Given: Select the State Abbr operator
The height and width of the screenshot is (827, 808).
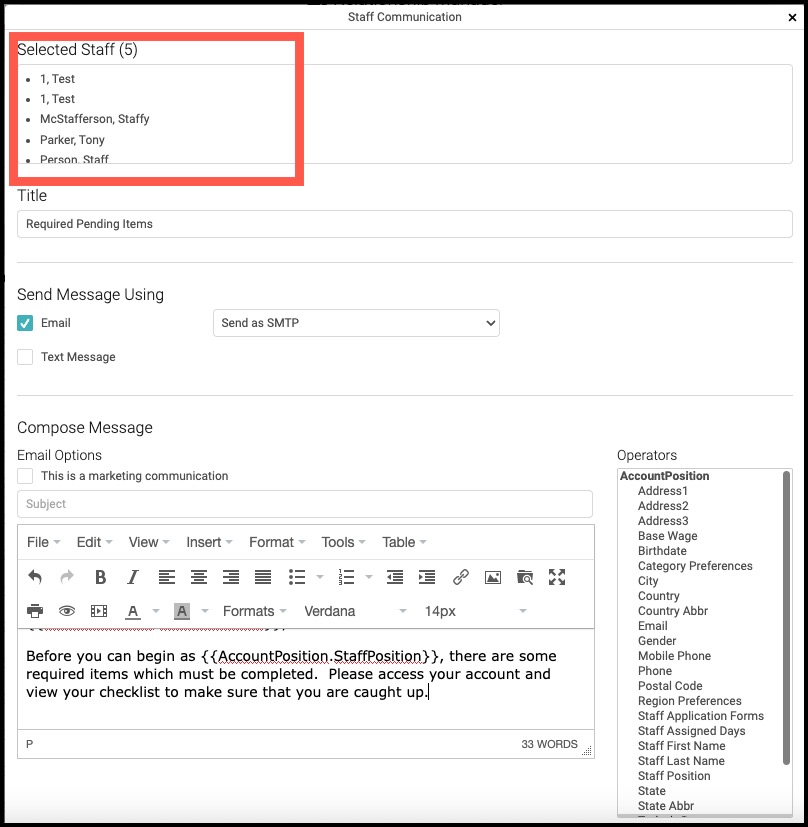Looking at the screenshot, I should tap(666, 806).
